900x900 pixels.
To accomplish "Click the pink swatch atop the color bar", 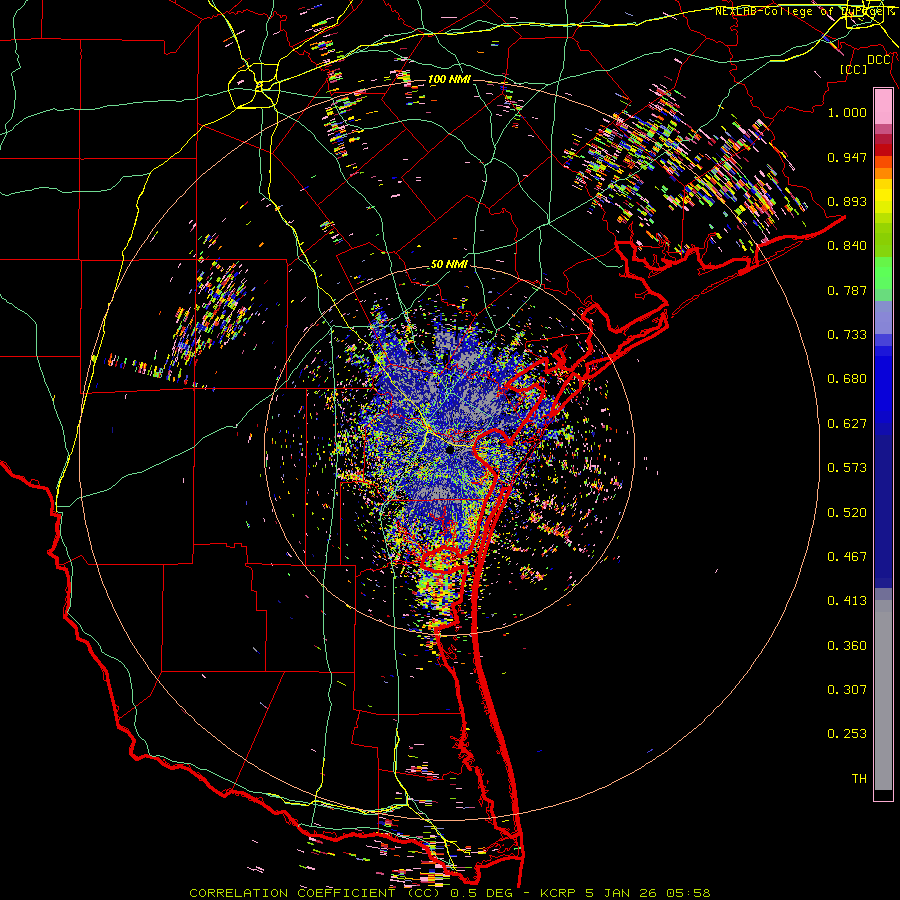I will (x=883, y=107).
